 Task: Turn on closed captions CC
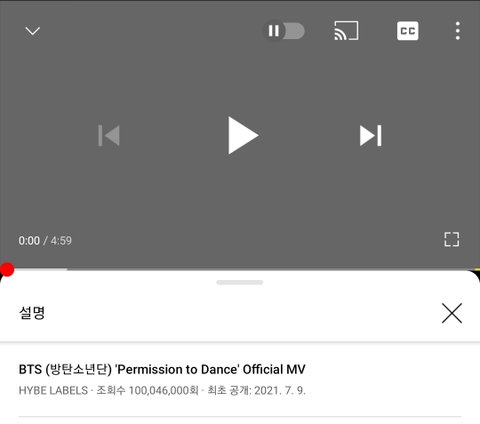408,31
